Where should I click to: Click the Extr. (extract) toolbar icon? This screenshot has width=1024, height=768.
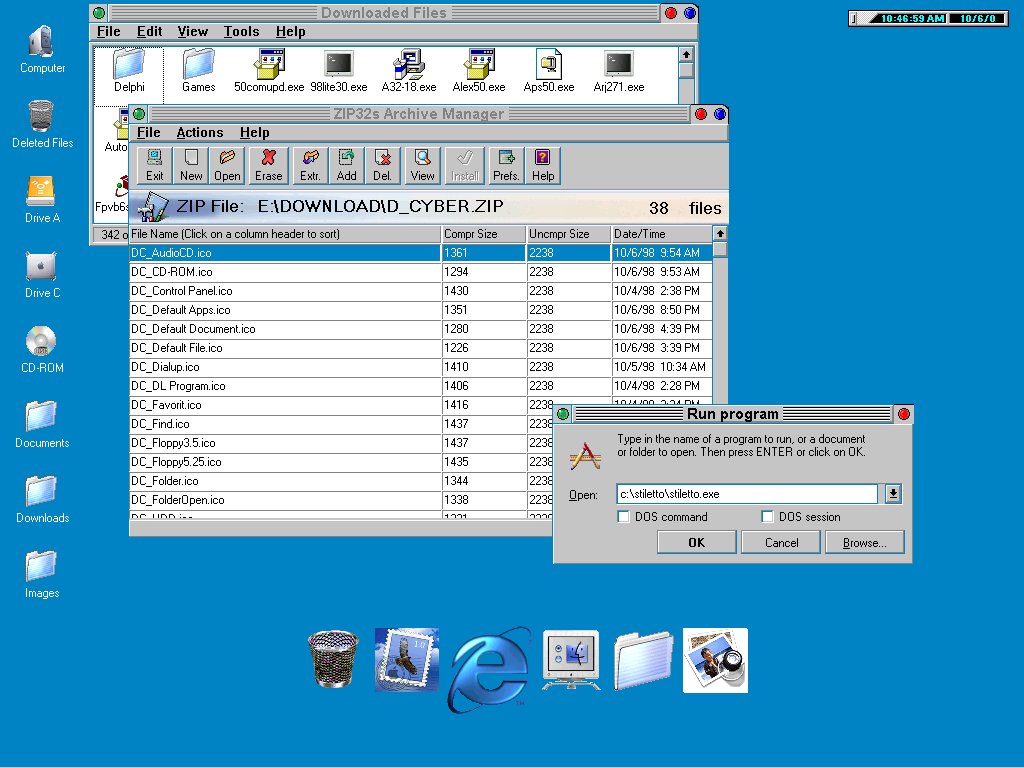[310, 165]
